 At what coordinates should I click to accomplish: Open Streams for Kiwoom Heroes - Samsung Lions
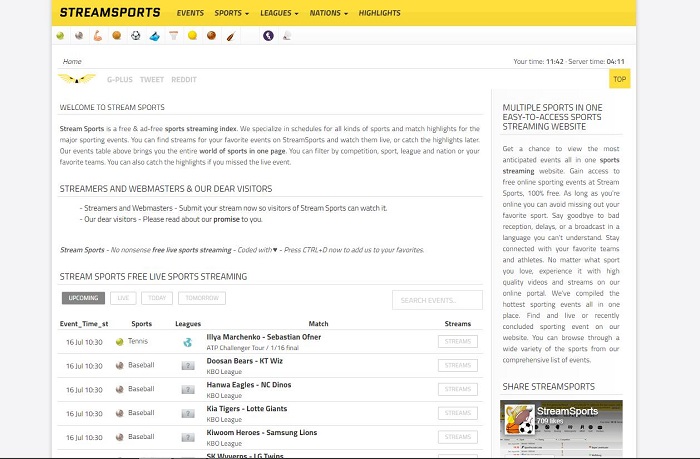(458, 437)
